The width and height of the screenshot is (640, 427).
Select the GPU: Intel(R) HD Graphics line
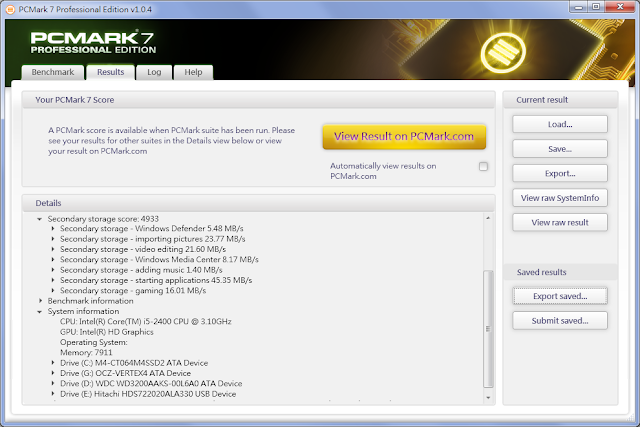coord(107,332)
